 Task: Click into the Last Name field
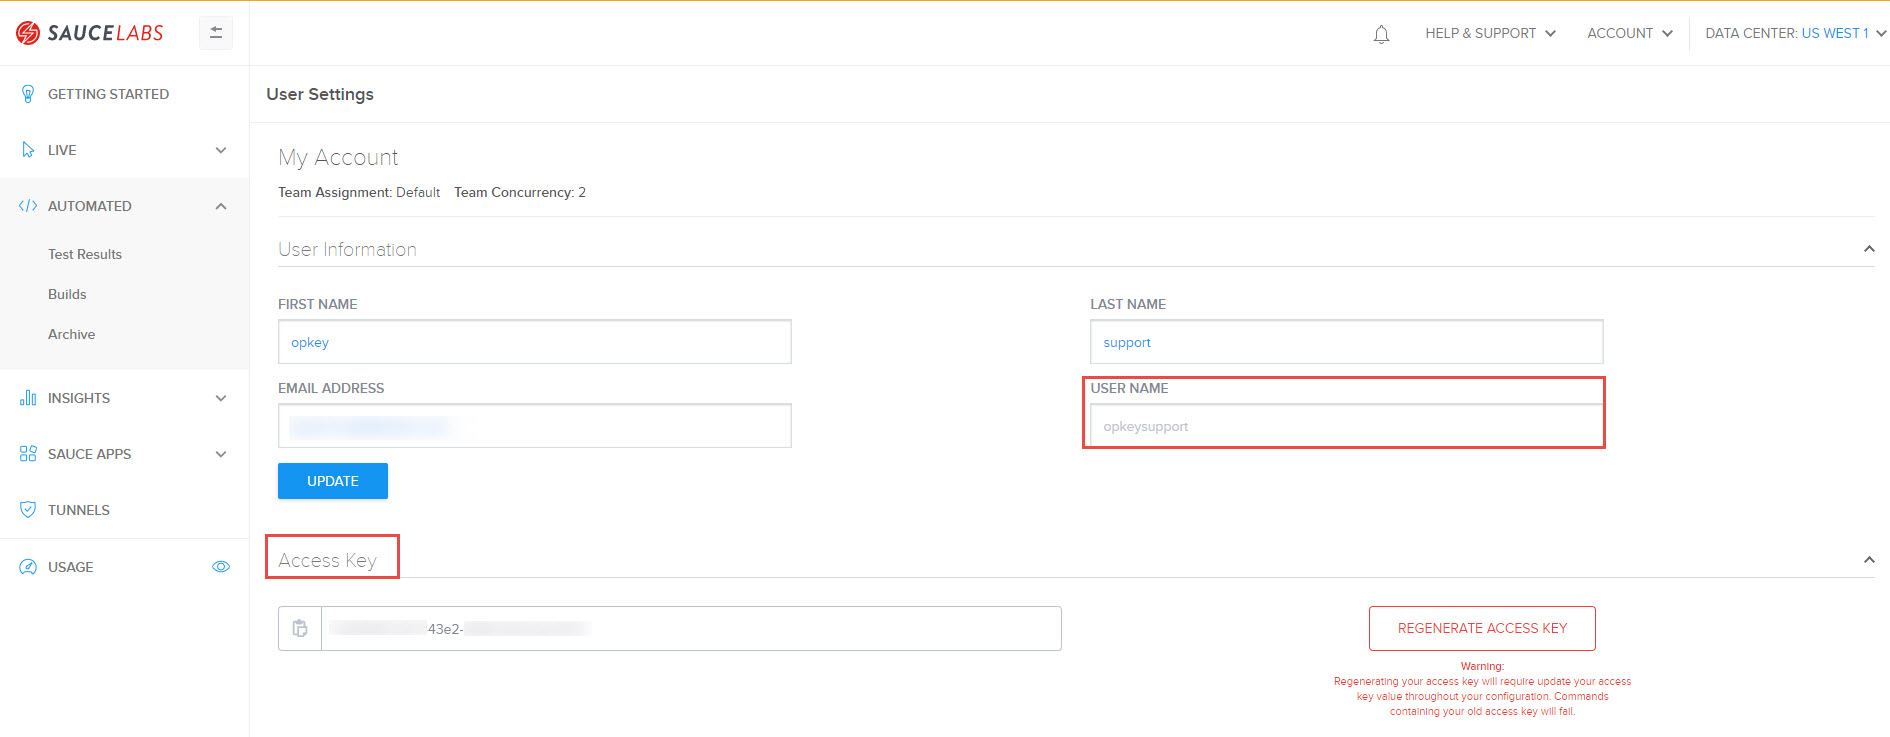pyautogui.click(x=1347, y=342)
